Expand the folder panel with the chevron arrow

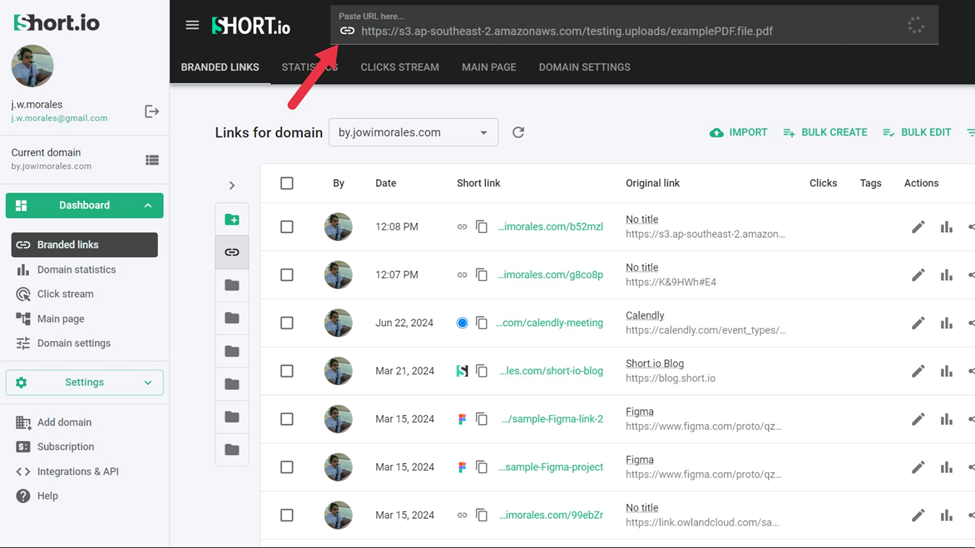point(232,185)
